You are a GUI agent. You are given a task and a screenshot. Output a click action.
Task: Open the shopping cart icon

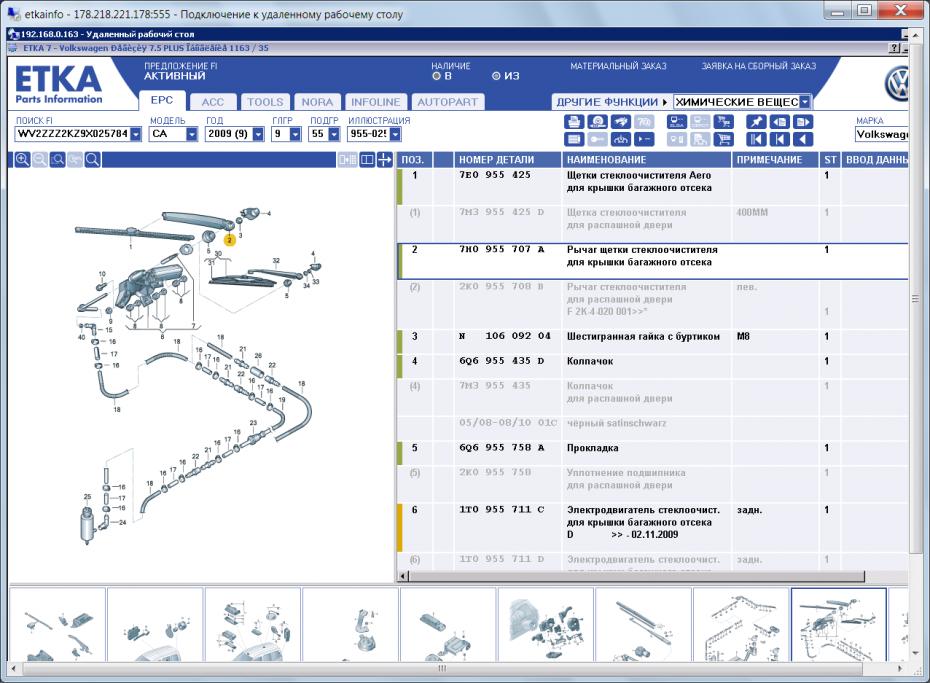723,139
